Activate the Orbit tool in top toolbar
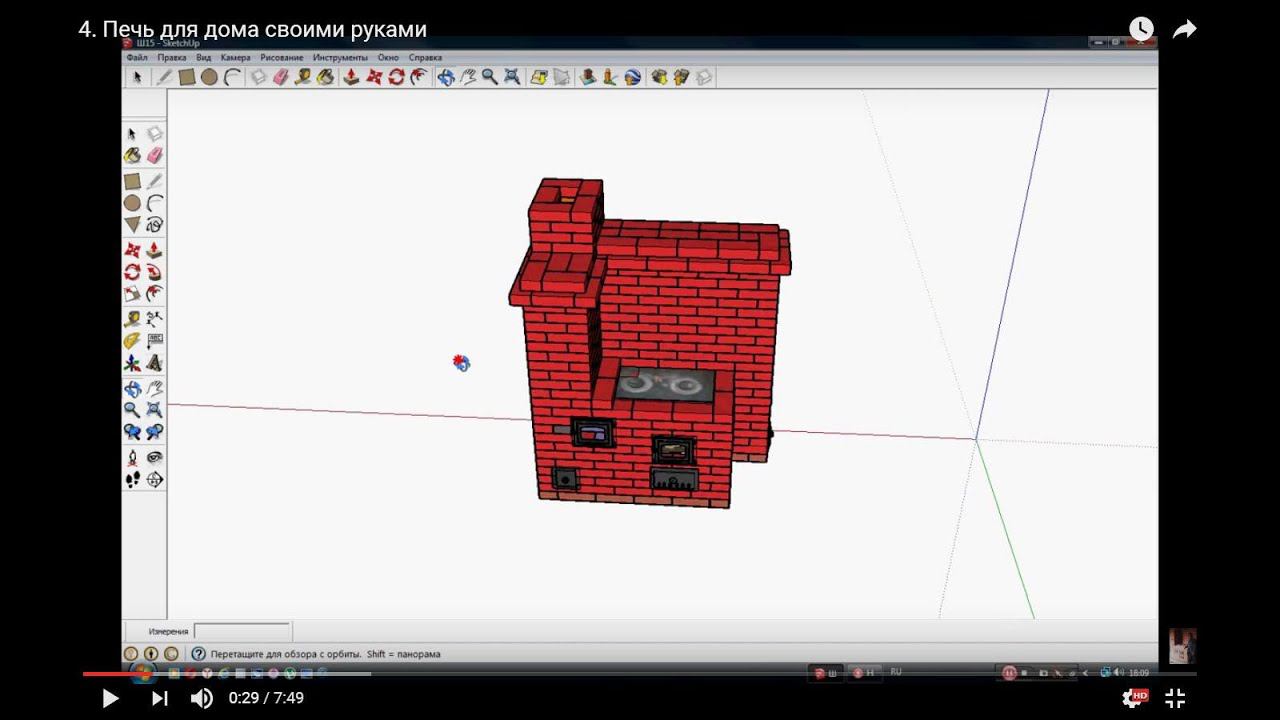 pyautogui.click(x=445, y=77)
